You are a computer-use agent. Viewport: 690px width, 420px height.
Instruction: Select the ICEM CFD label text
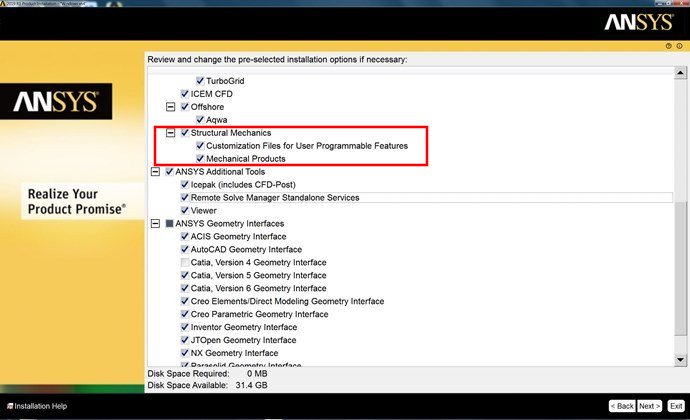point(211,94)
